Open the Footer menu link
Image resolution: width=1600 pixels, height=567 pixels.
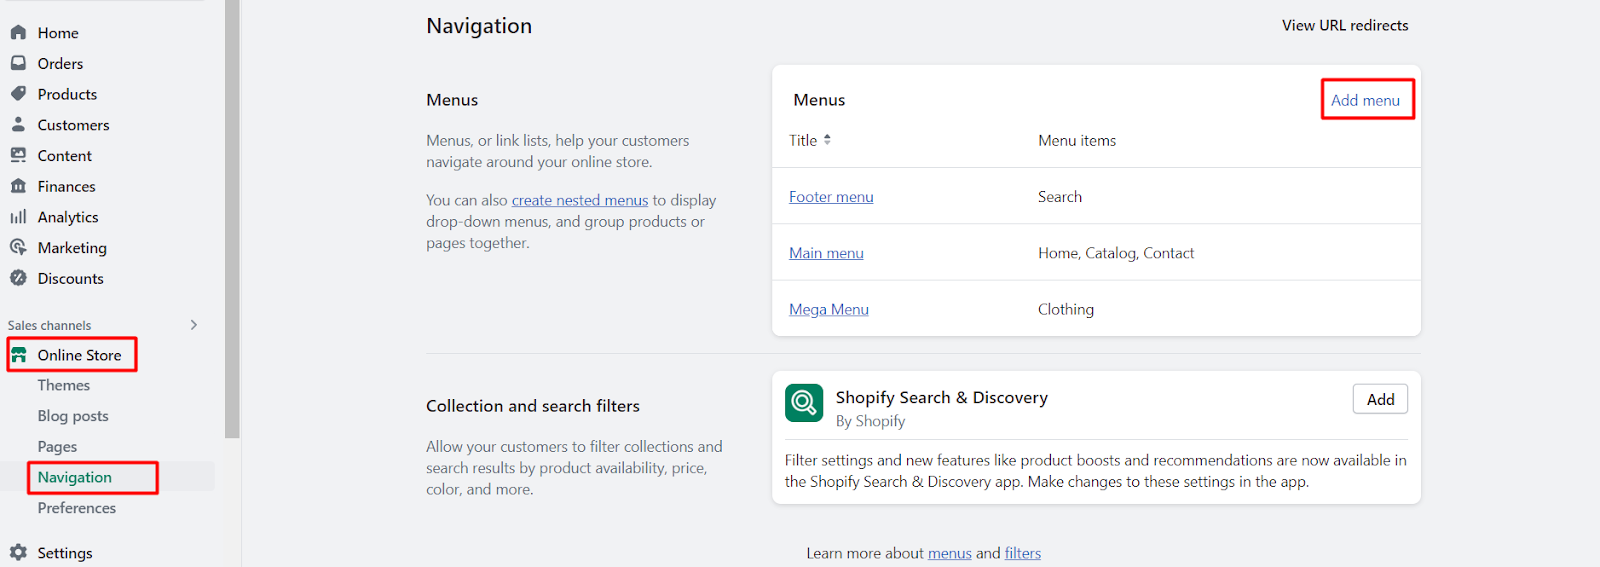point(831,197)
